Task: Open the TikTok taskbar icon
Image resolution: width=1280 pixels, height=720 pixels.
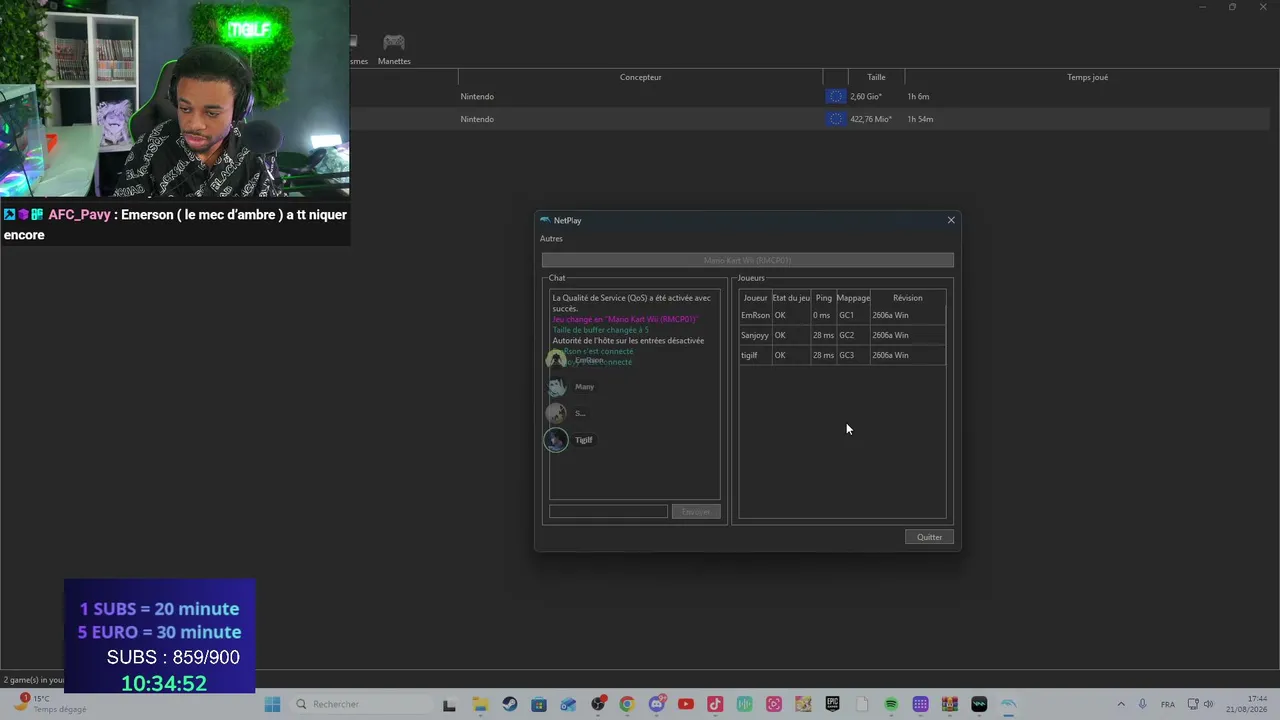Action: [715, 704]
